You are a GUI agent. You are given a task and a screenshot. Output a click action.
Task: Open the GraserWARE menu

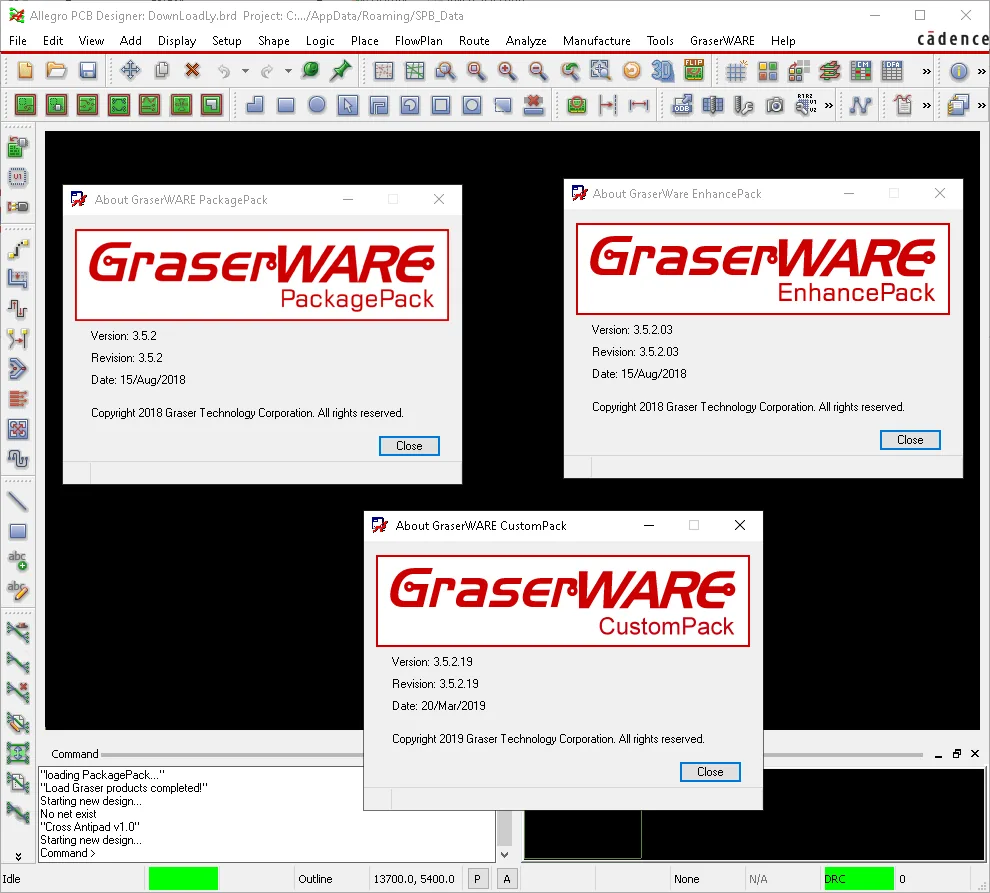[722, 40]
